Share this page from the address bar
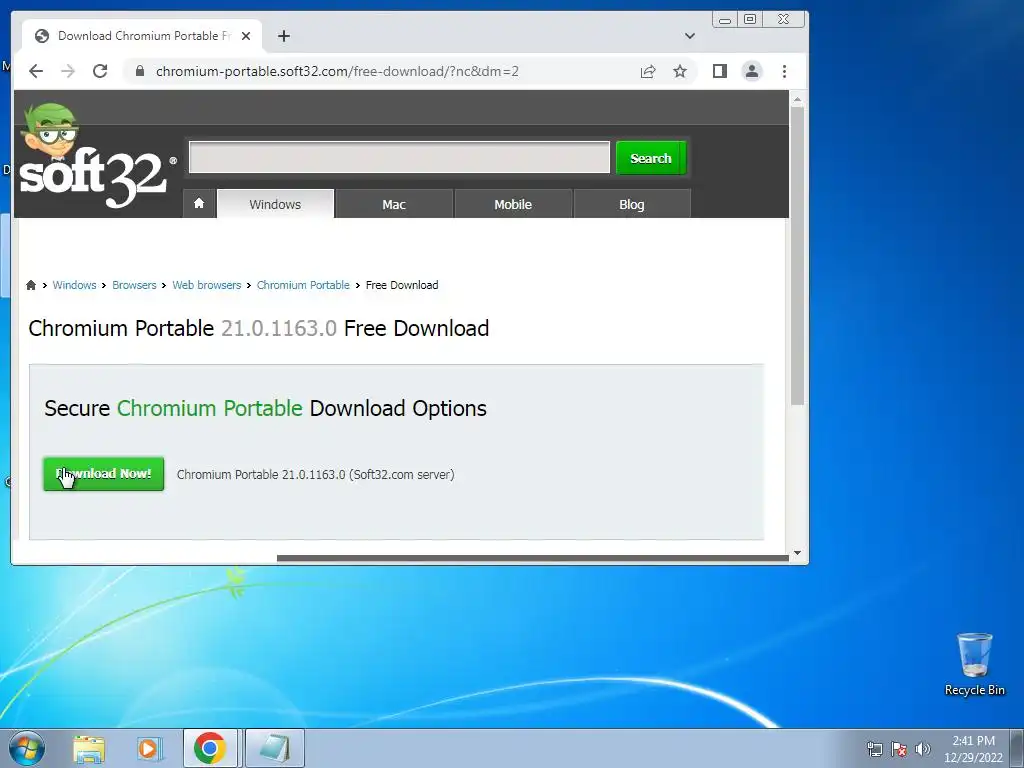Viewport: 1024px width, 768px height. [x=648, y=71]
